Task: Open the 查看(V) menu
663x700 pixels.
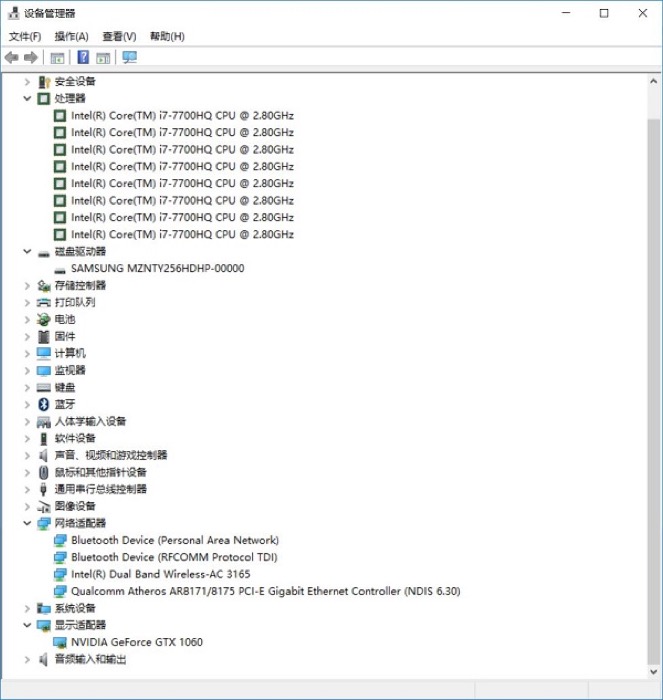Action: coord(119,36)
